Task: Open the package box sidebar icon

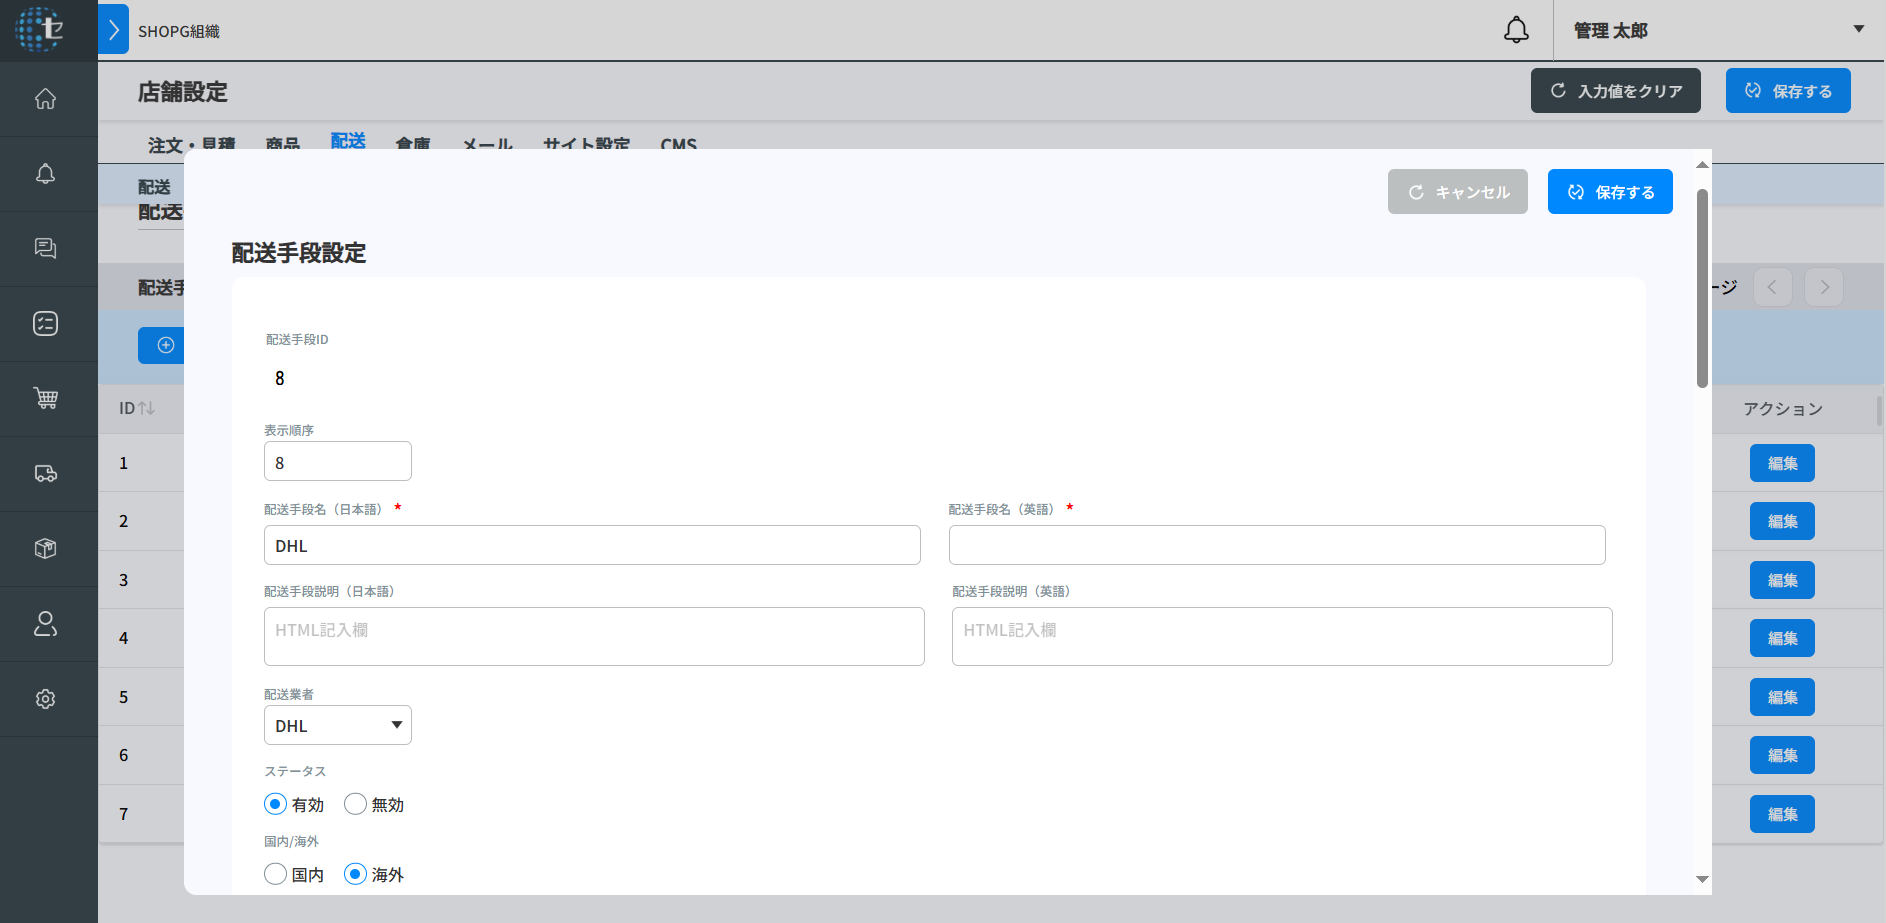Action: click(x=45, y=548)
